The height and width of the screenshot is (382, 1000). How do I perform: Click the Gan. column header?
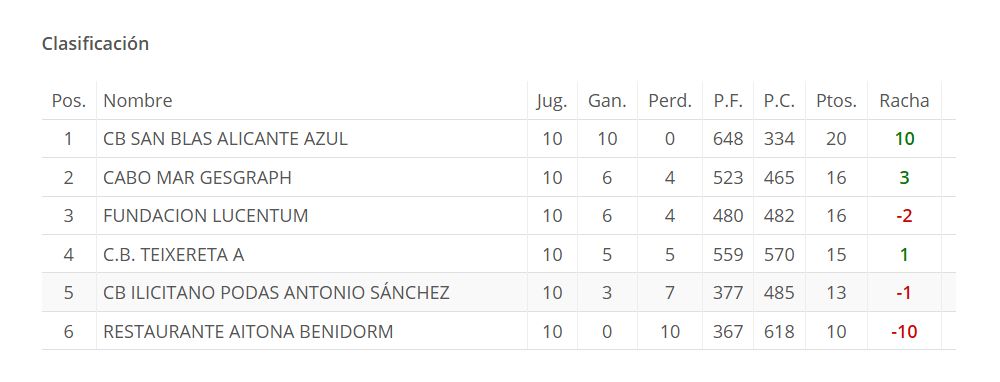click(607, 101)
